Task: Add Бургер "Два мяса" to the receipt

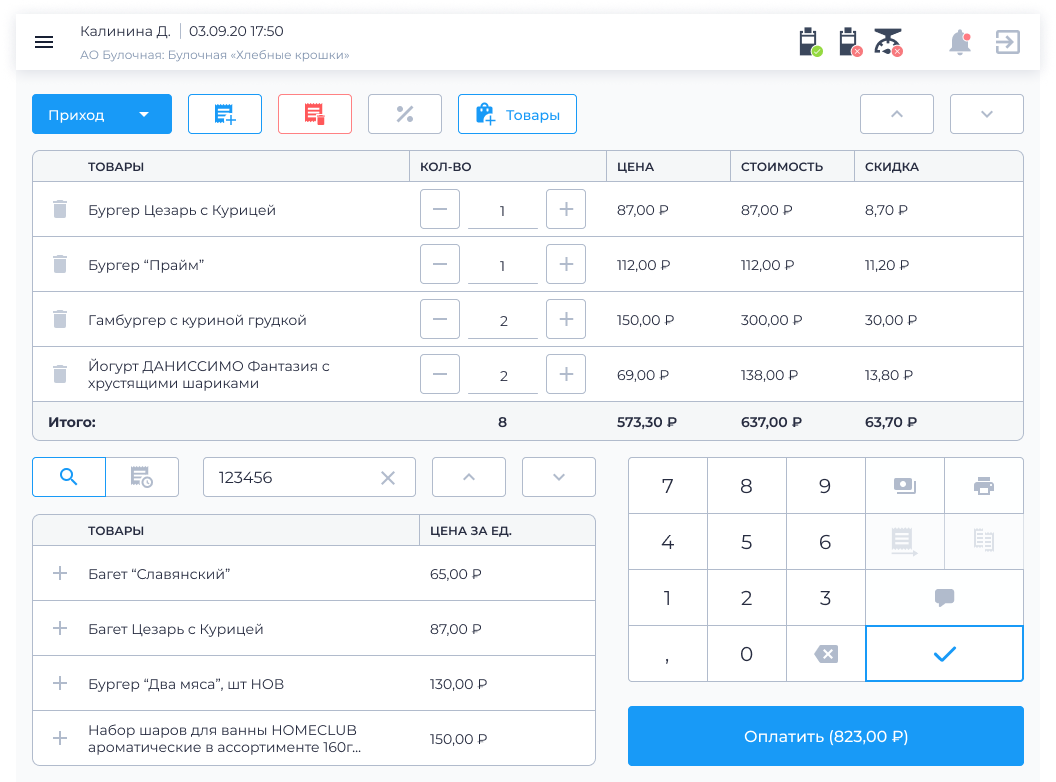Action: (x=60, y=683)
